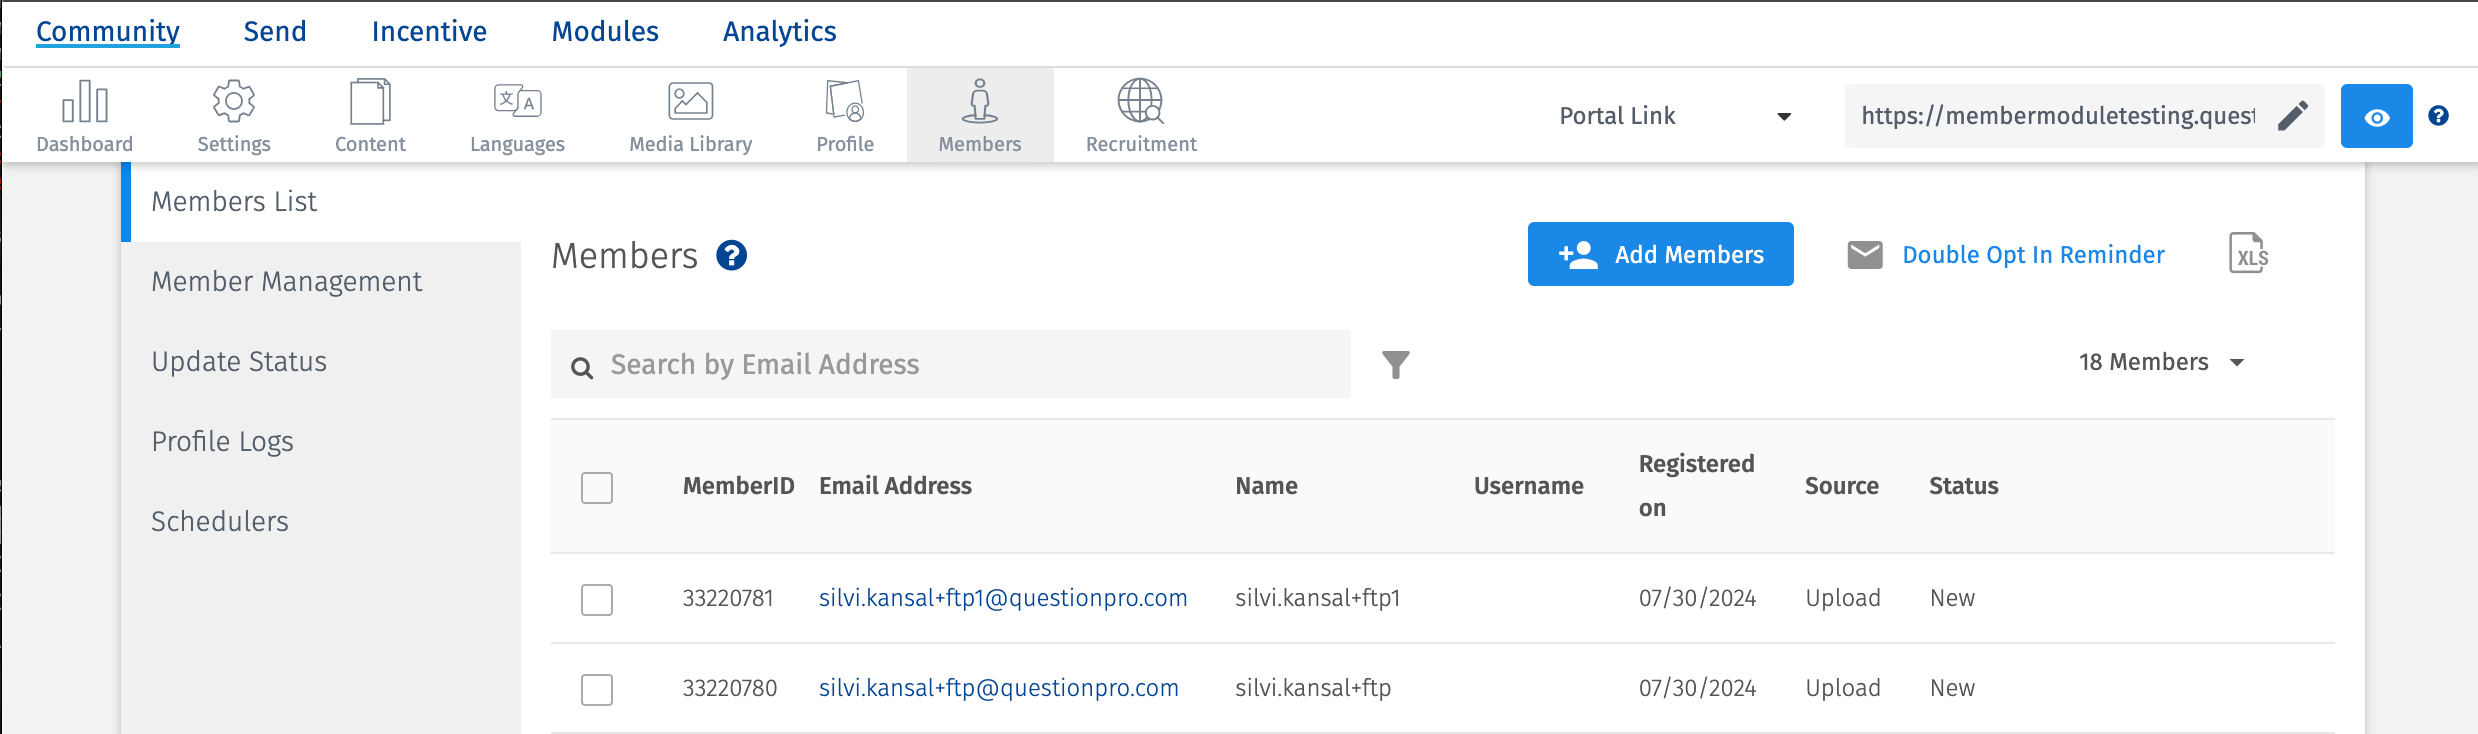Toggle the select-all checkbox in table header

pyautogui.click(x=597, y=488)
